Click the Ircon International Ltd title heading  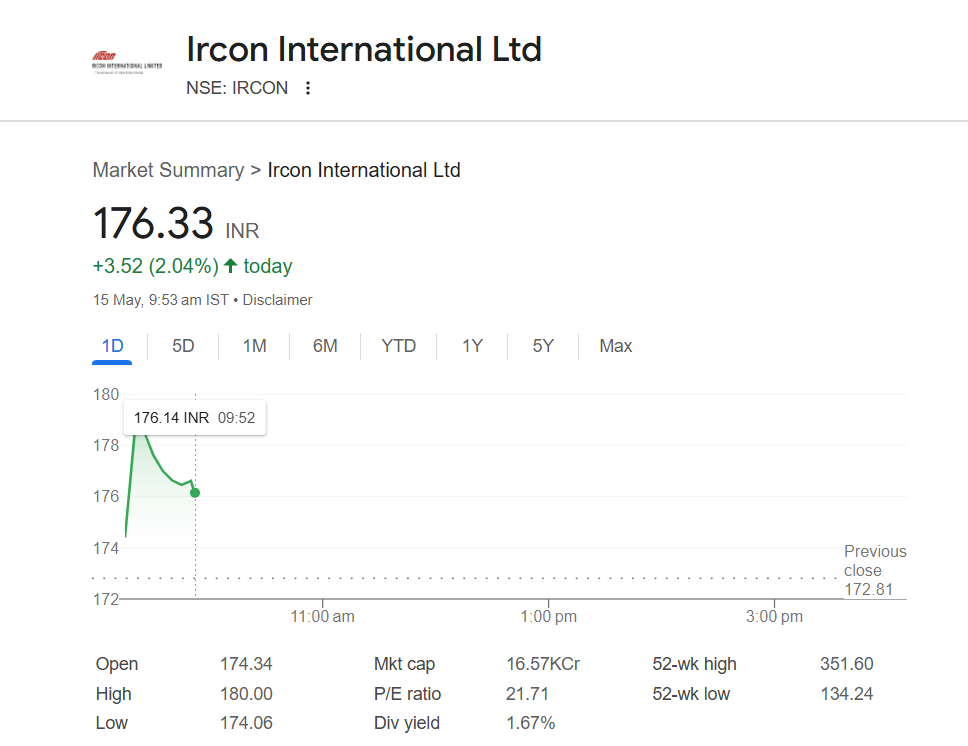click(x=364, y=49)
